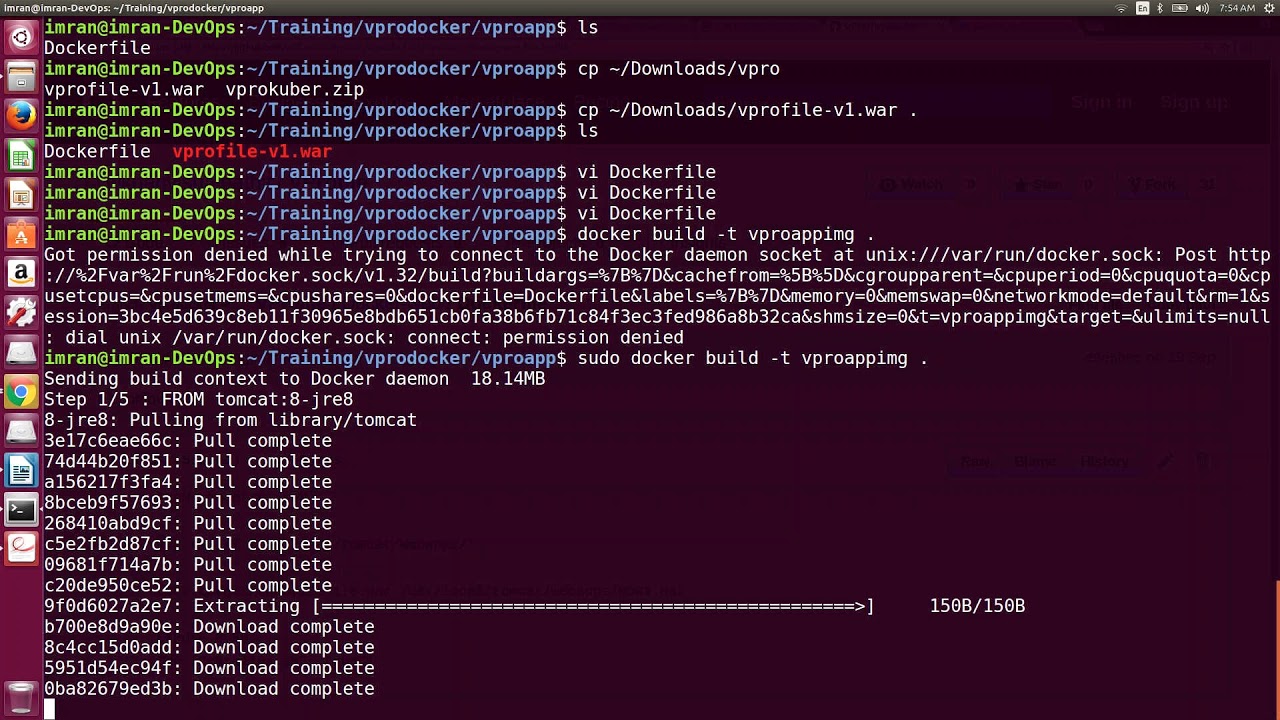Open LibreOffice Writer from the dock
The image size is (1280, 720).
(x=21, y=470)
